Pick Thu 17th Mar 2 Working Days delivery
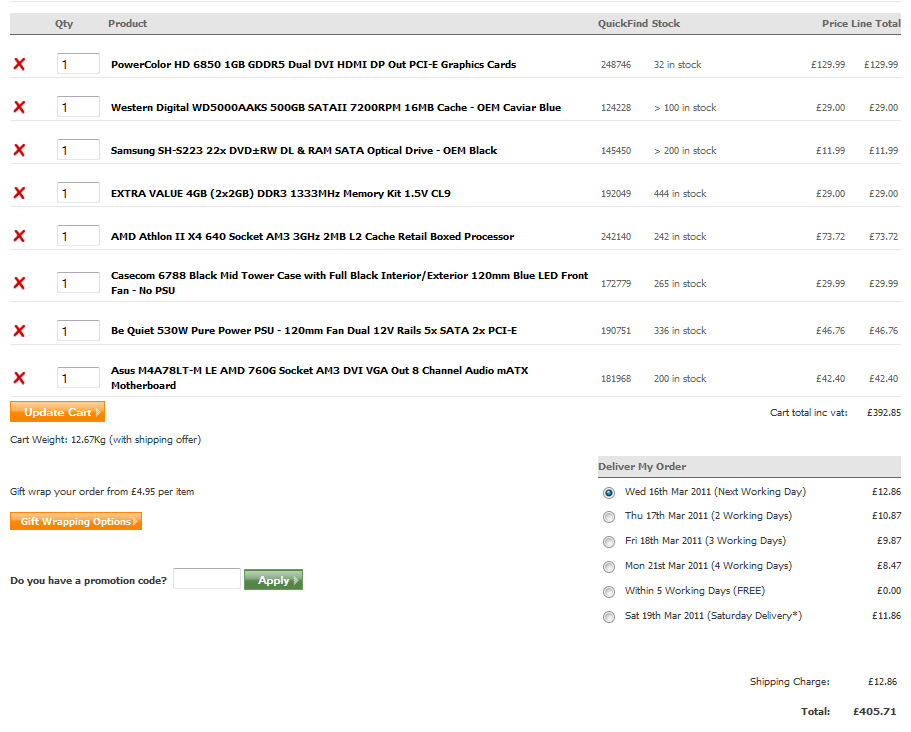Image resolution: width=911 pixels, height=732 pixels. [x=609, y=517]
